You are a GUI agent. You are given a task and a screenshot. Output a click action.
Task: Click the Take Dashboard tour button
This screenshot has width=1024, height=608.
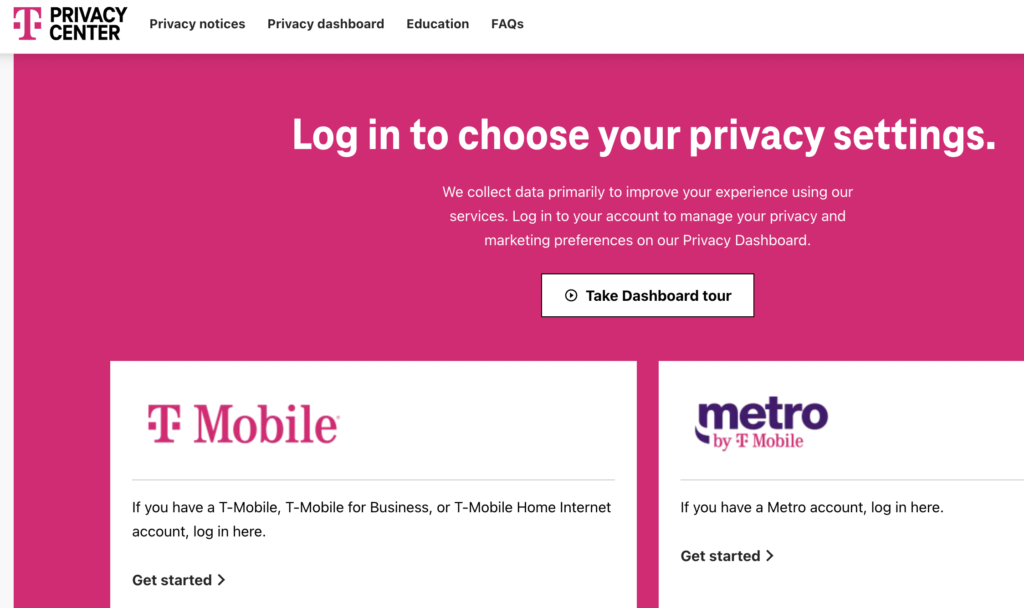coord(647,295)
